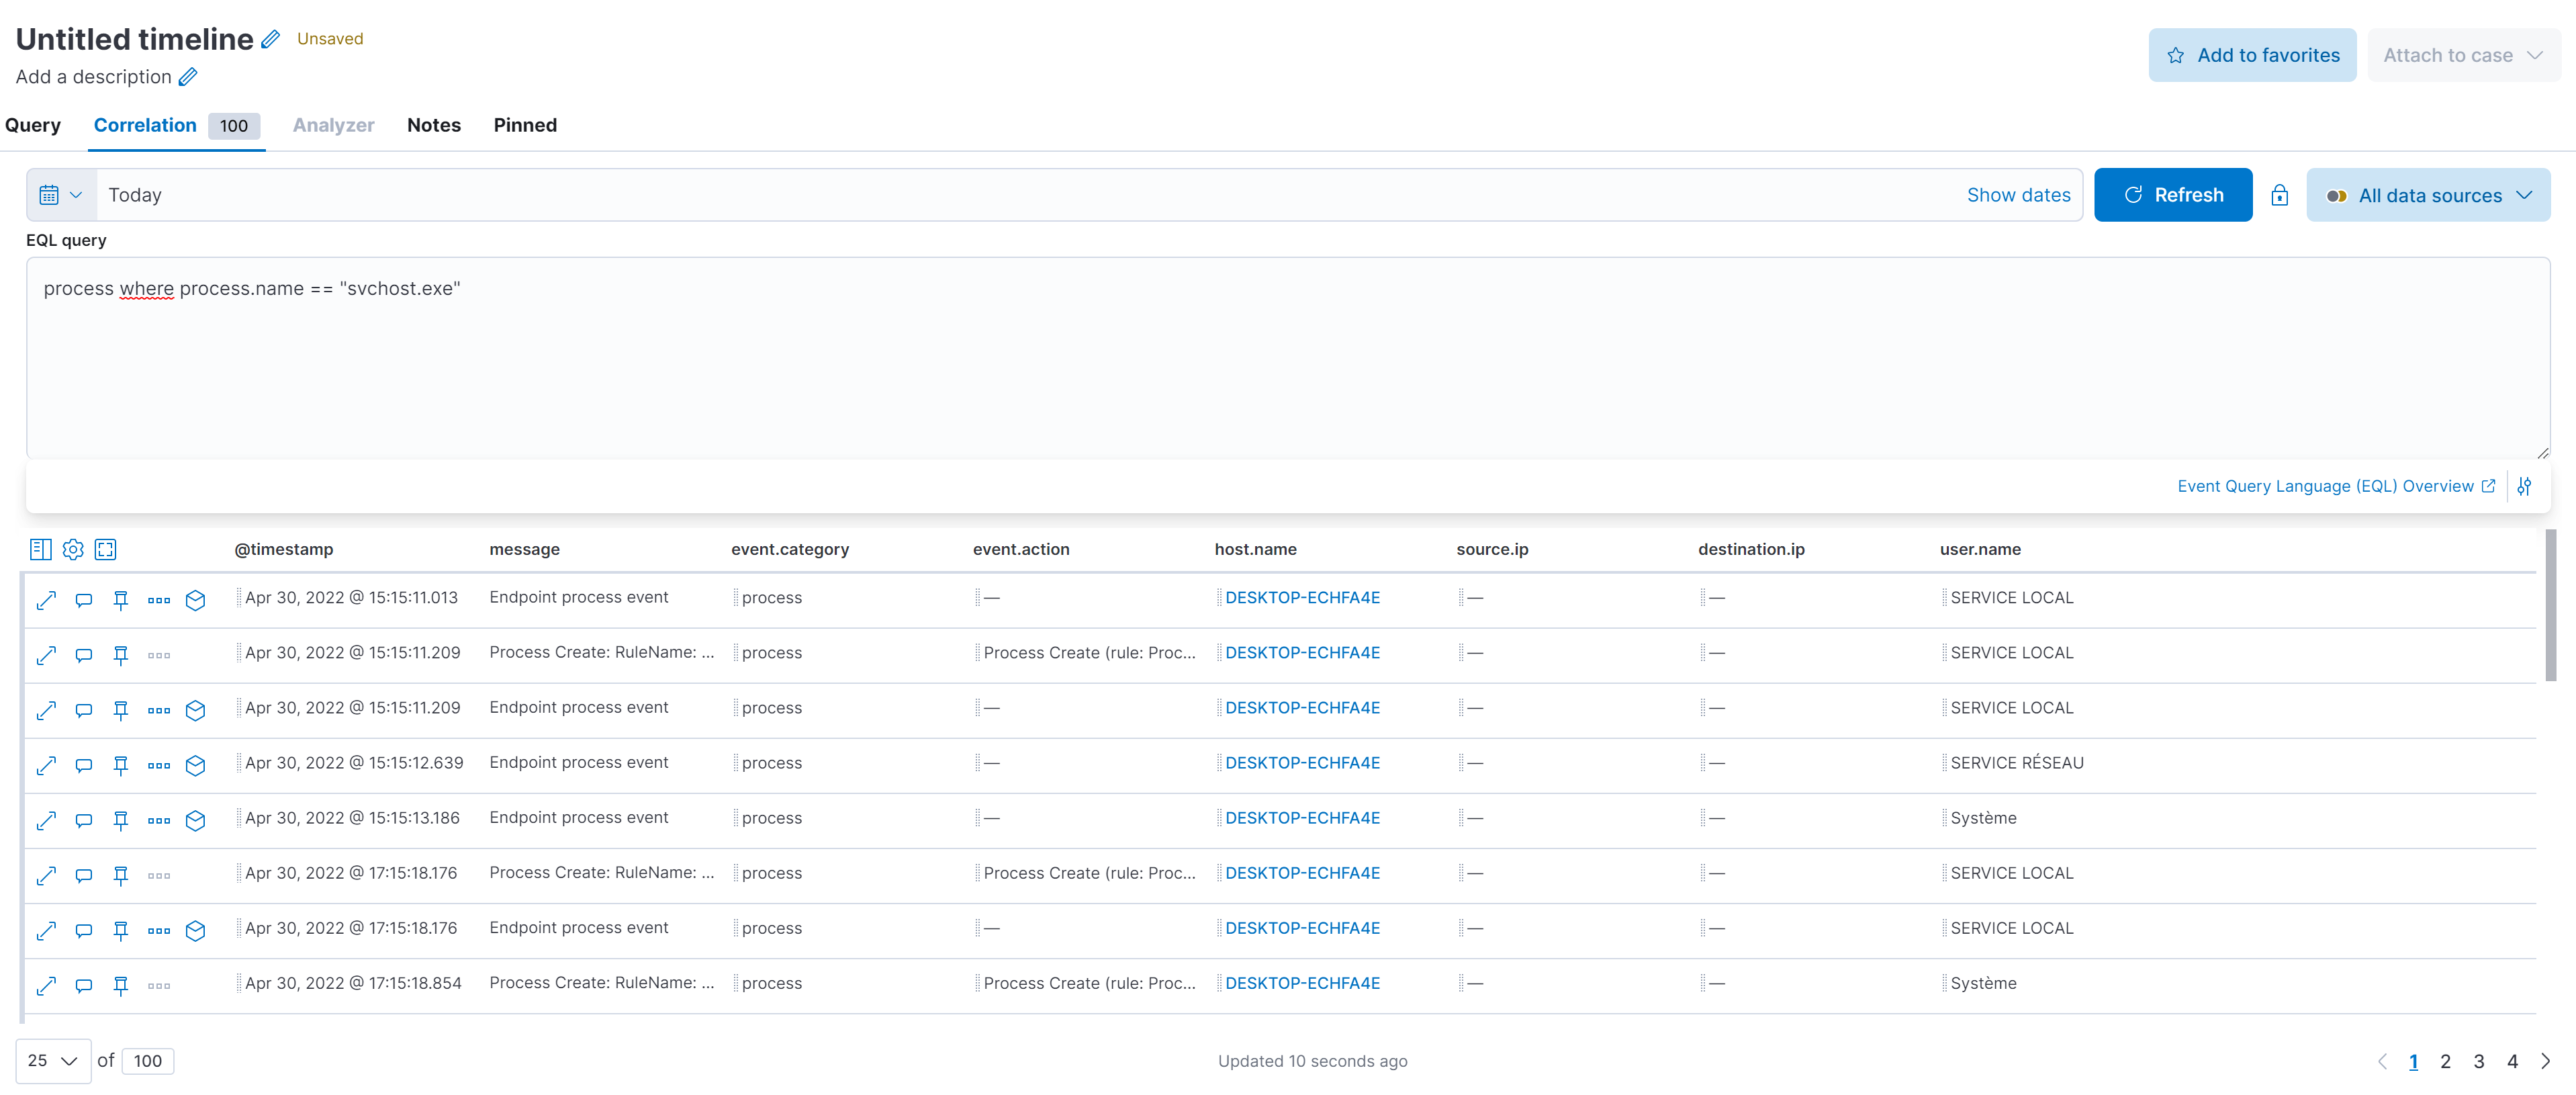Open EQL settings sliders icon
2576x1095 pixels.
[x=2524, y=486]
